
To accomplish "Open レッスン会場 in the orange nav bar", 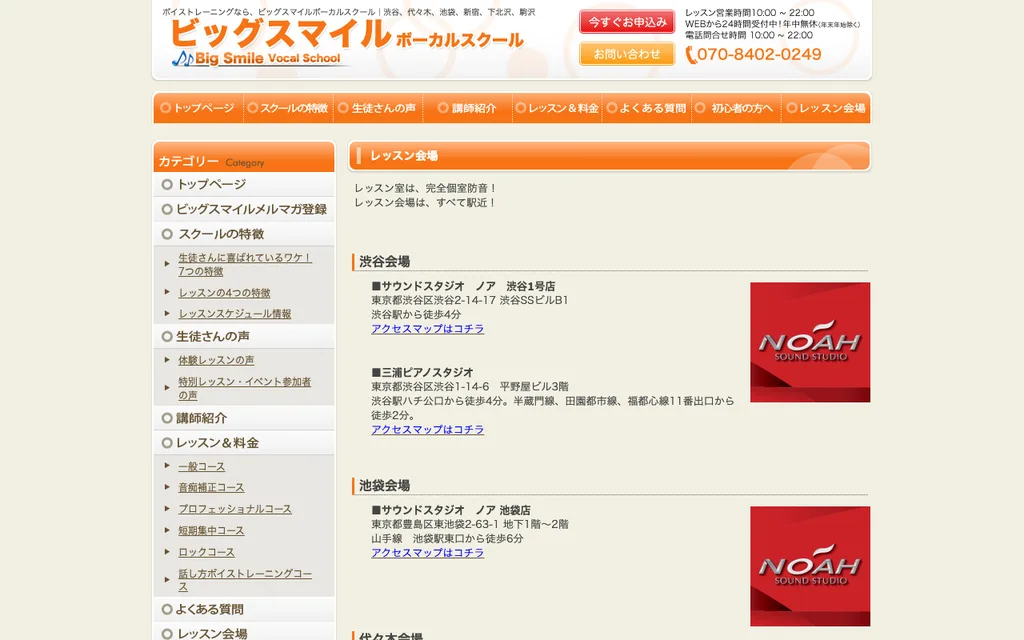I will pyautogui.click(x=826, y=108).
